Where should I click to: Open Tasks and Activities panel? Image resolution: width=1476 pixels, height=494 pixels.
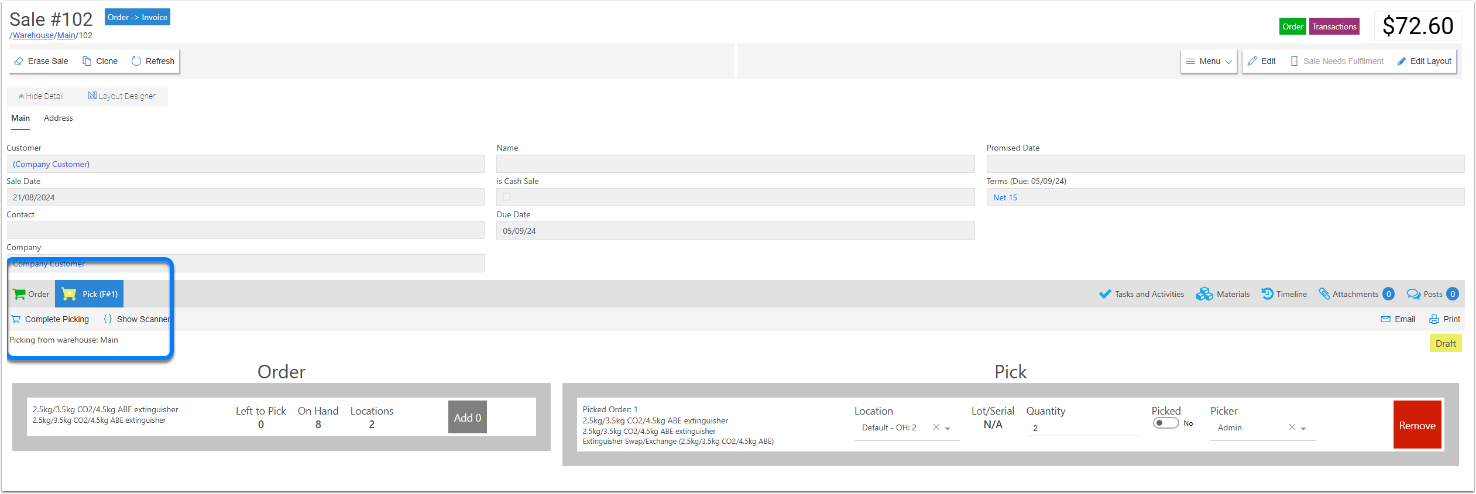[1141, 294]
